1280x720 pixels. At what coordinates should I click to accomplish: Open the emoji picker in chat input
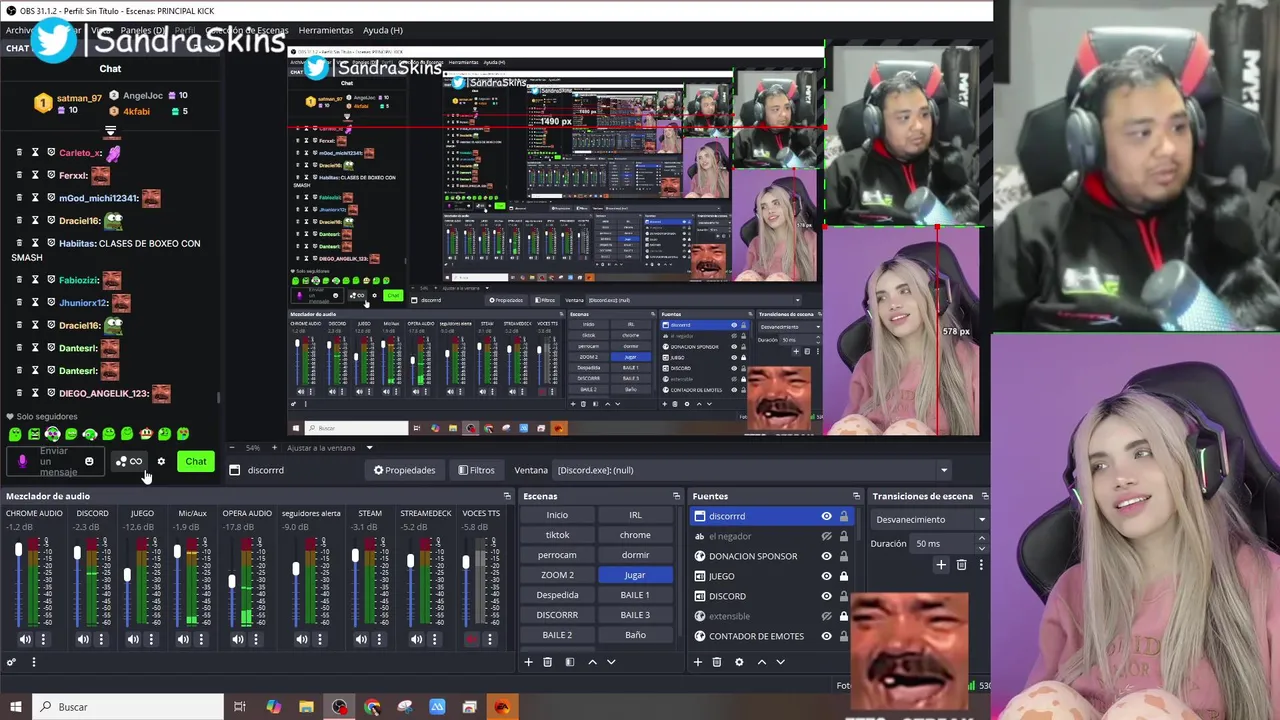pyautogui.click(x=89, y=462)
